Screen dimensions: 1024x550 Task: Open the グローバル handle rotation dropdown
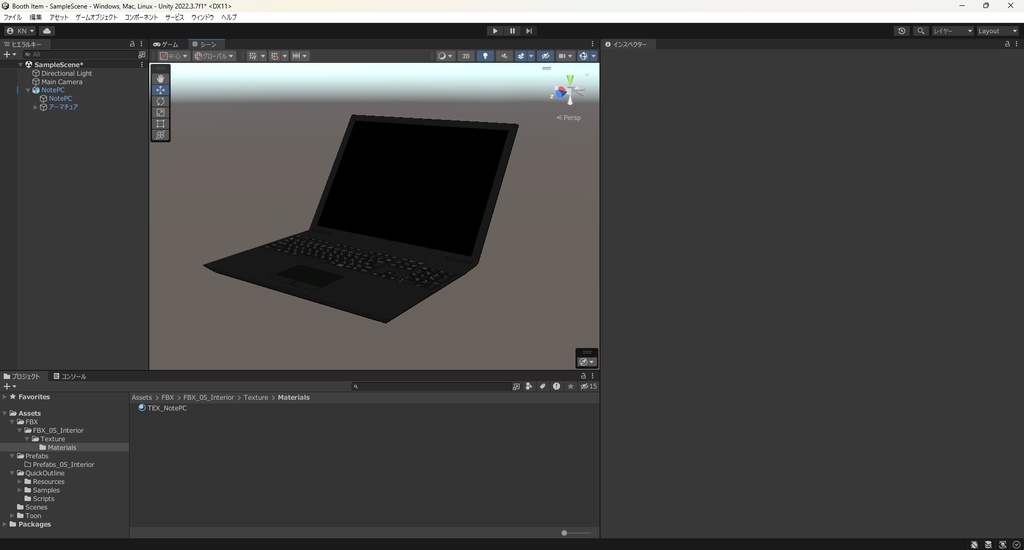(x=214, y=56)
